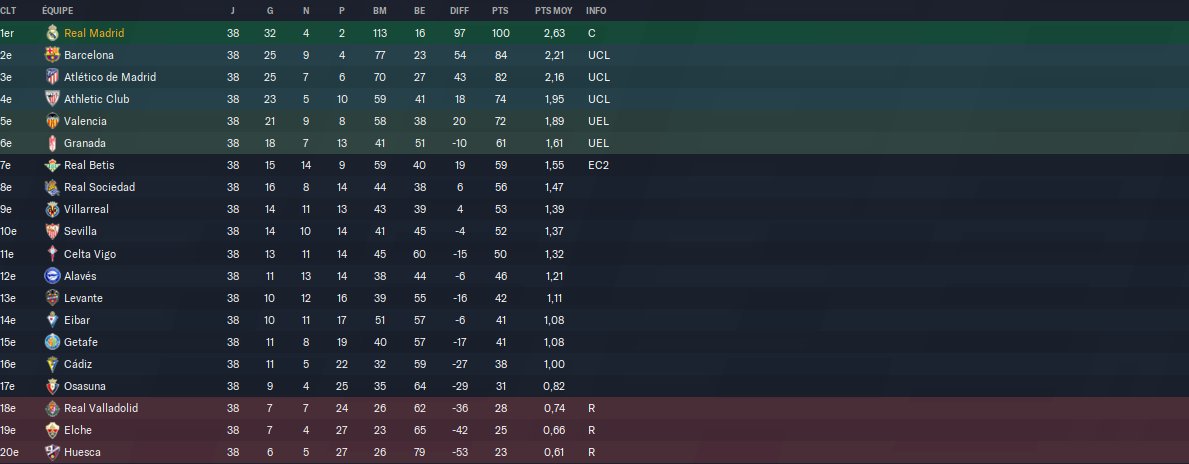
Task: Click the Osasuna crest icon
Action: tap(52, 386)
